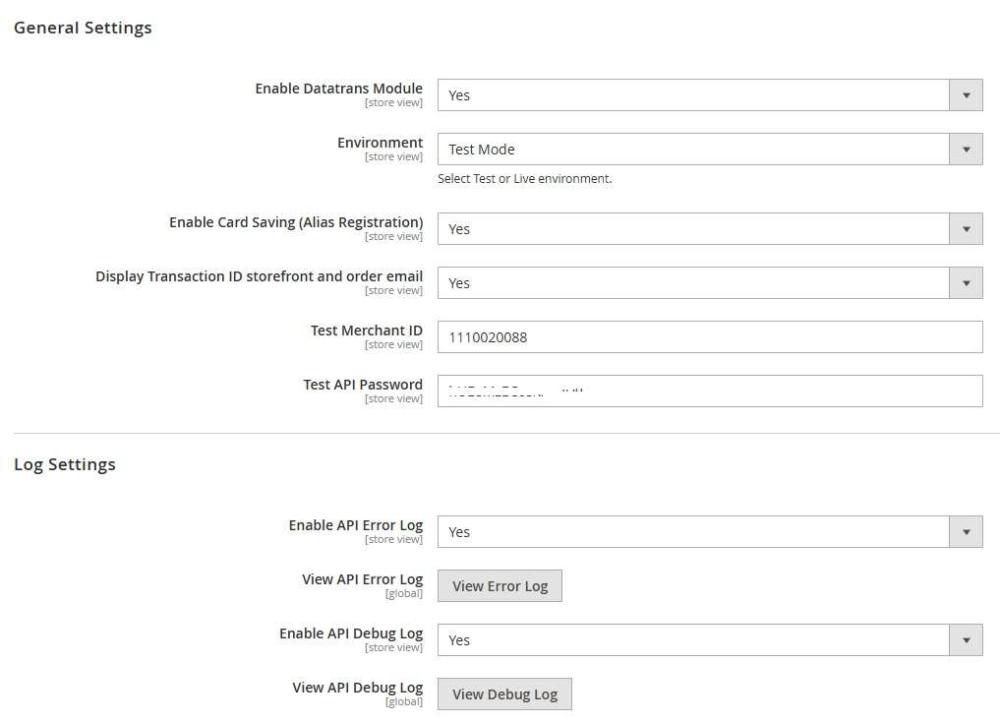1000x723 pixels.
Task: Click the Environment field label
Action: click(x=380, y=142)
